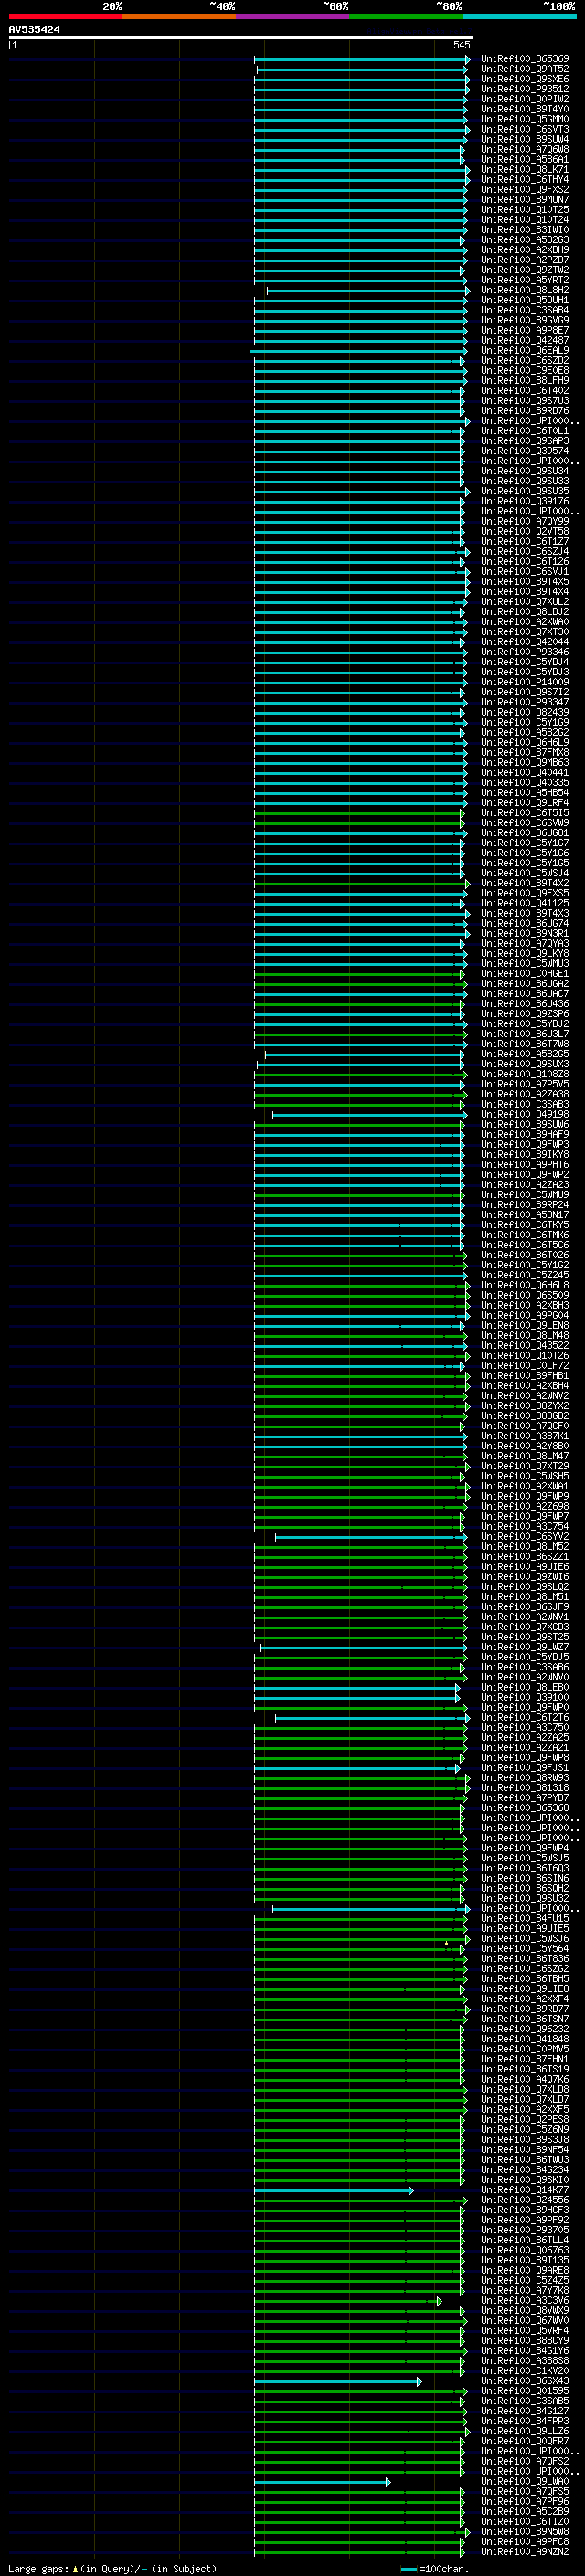
Task: Select the UniRef100_Q5DUH1 label
Action: [x=524, y=300]
